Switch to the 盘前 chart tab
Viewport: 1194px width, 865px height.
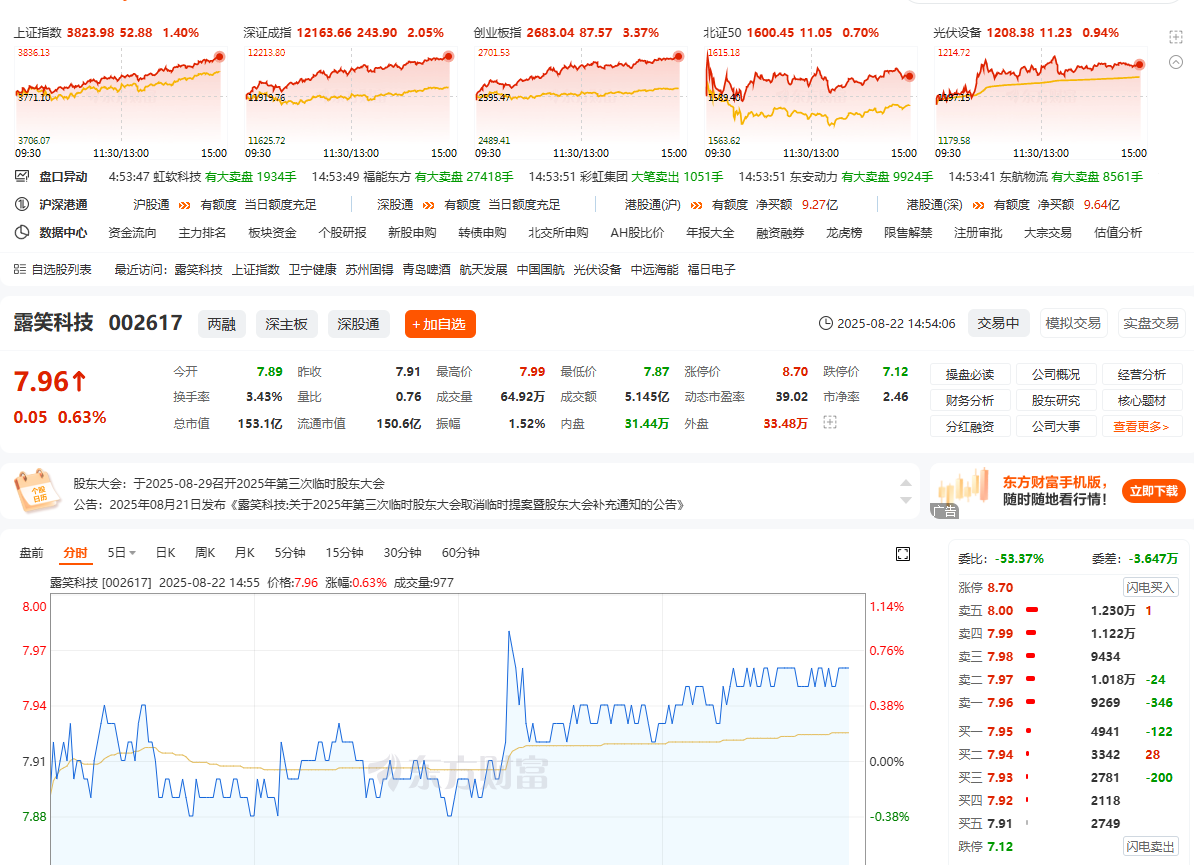[x=31, y=553]
